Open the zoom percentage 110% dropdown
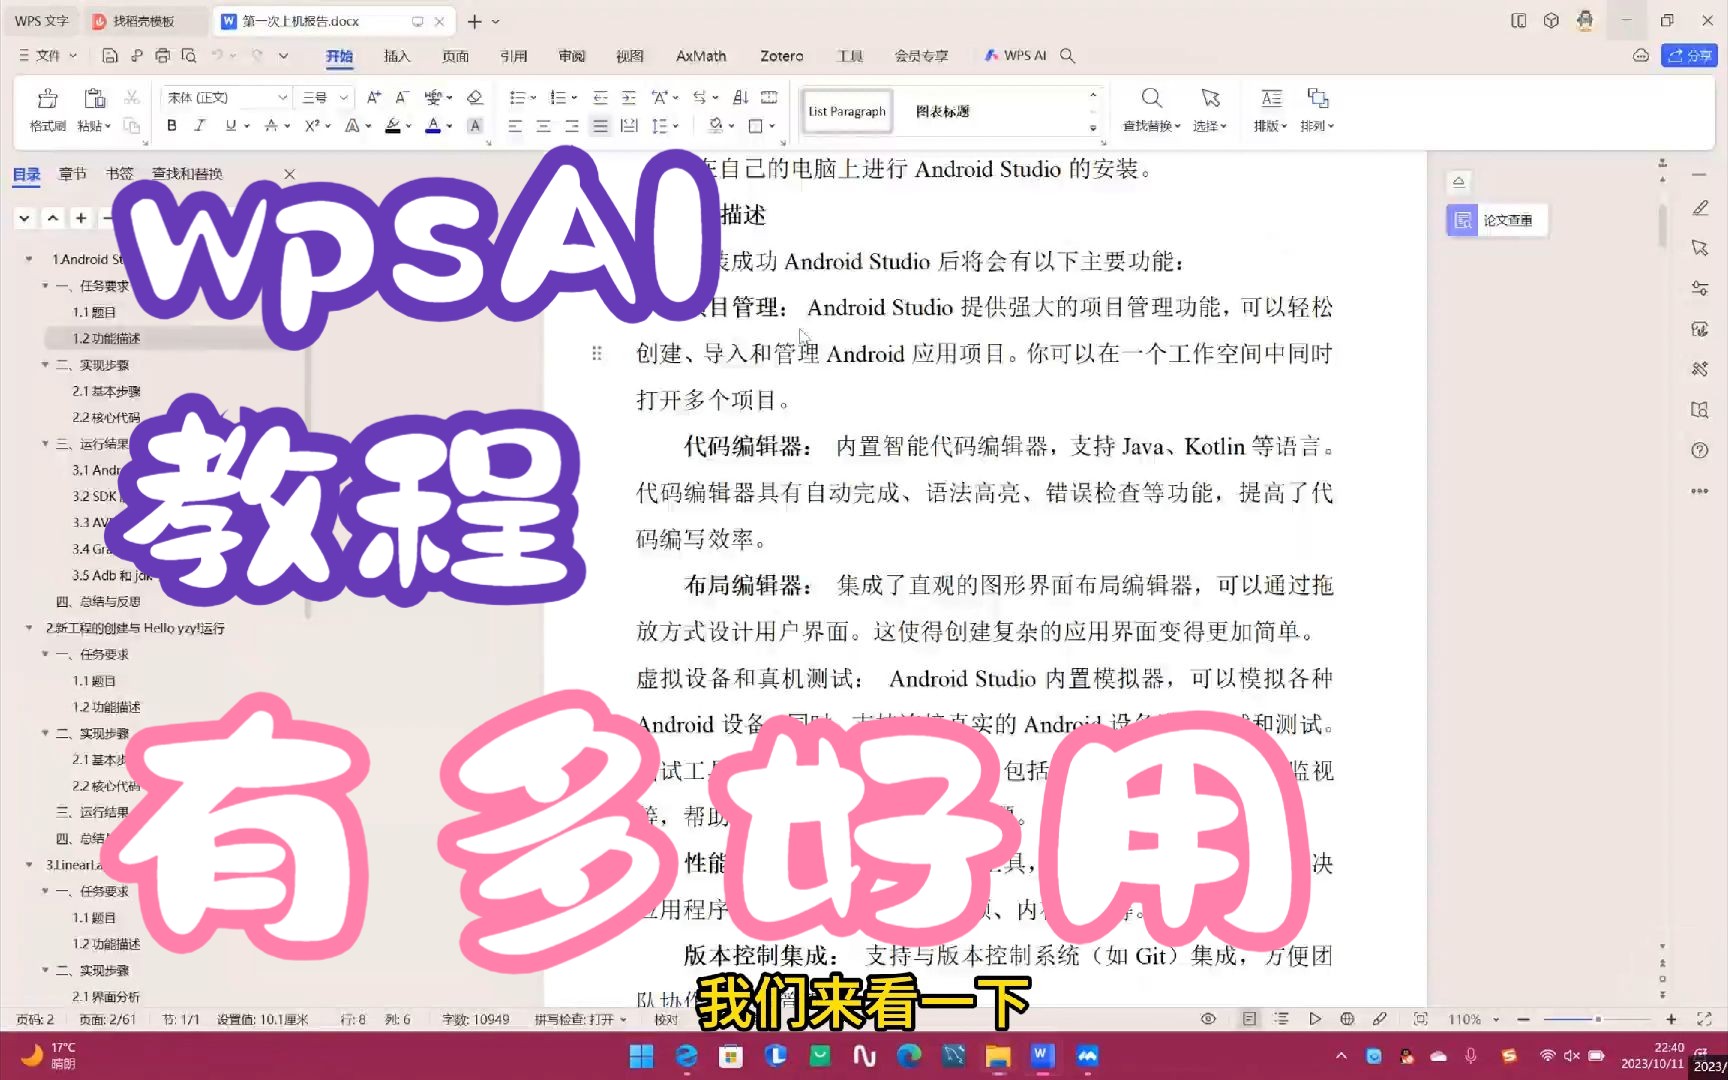The height and width of the screenshot is (1080, 1728). 1474,1019
